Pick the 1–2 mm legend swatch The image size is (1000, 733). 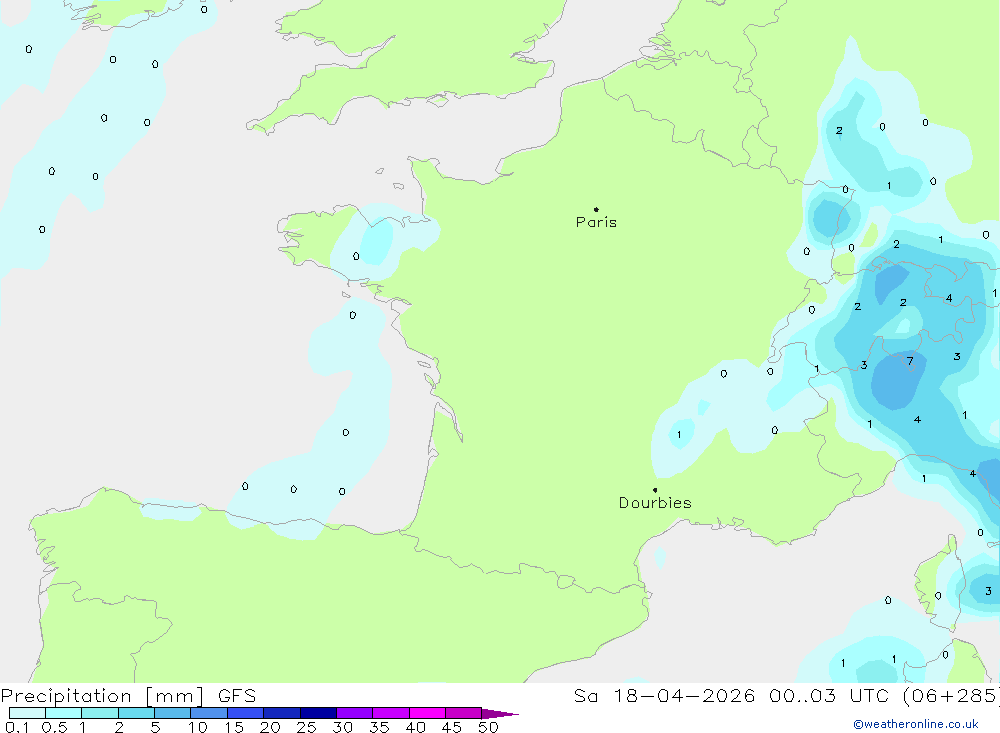click(100, 713)
